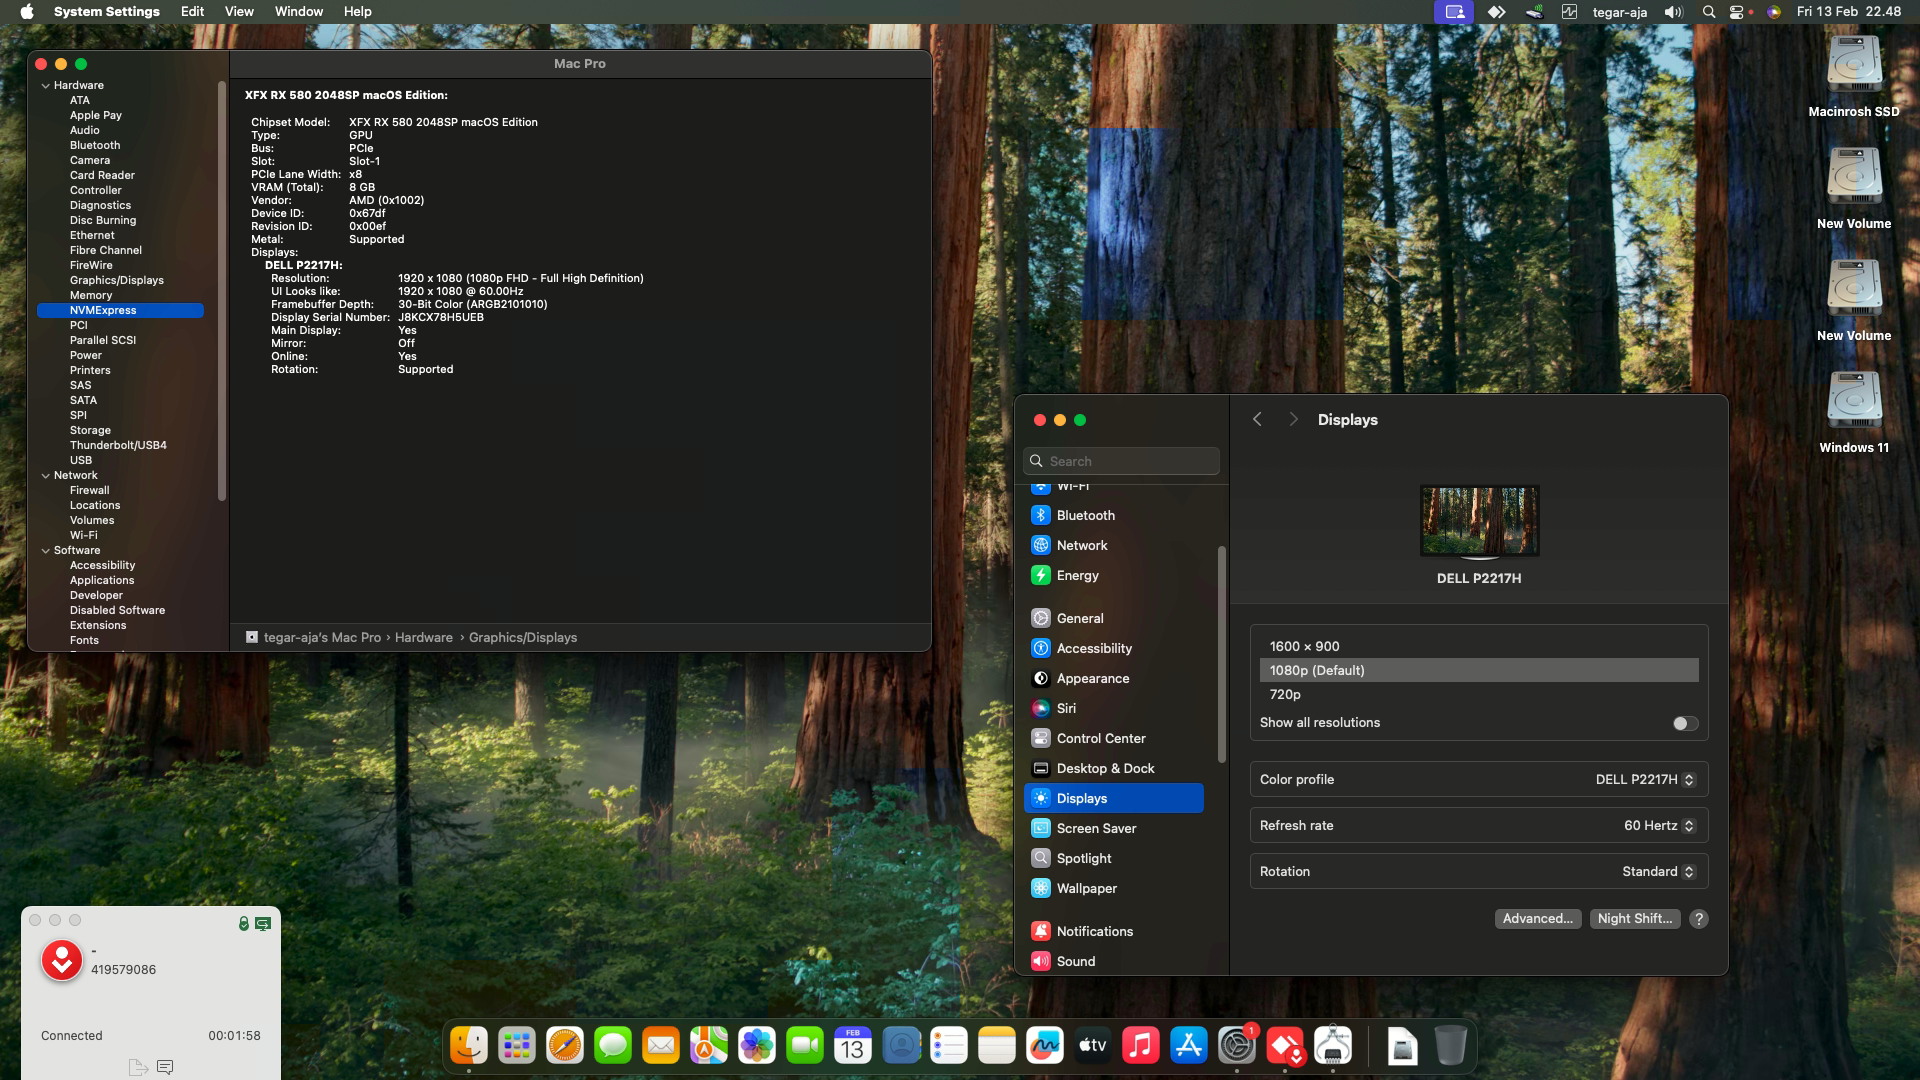The width and height of the screenshot is (1920, 1080).
Task: Open the App Store in the Dock
Action: point(1189,1046)
